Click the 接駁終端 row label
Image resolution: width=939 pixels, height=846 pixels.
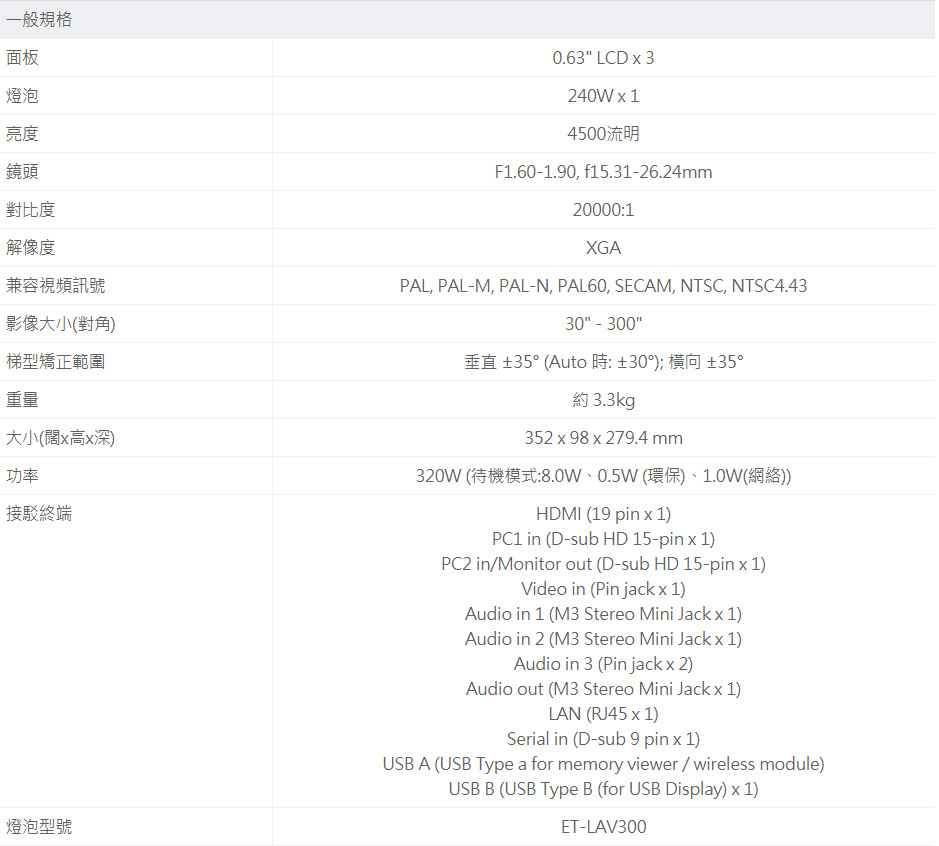pos(39,515)
